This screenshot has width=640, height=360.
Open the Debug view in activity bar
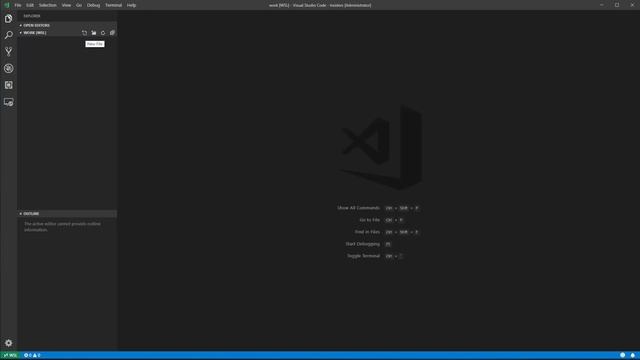9,69
